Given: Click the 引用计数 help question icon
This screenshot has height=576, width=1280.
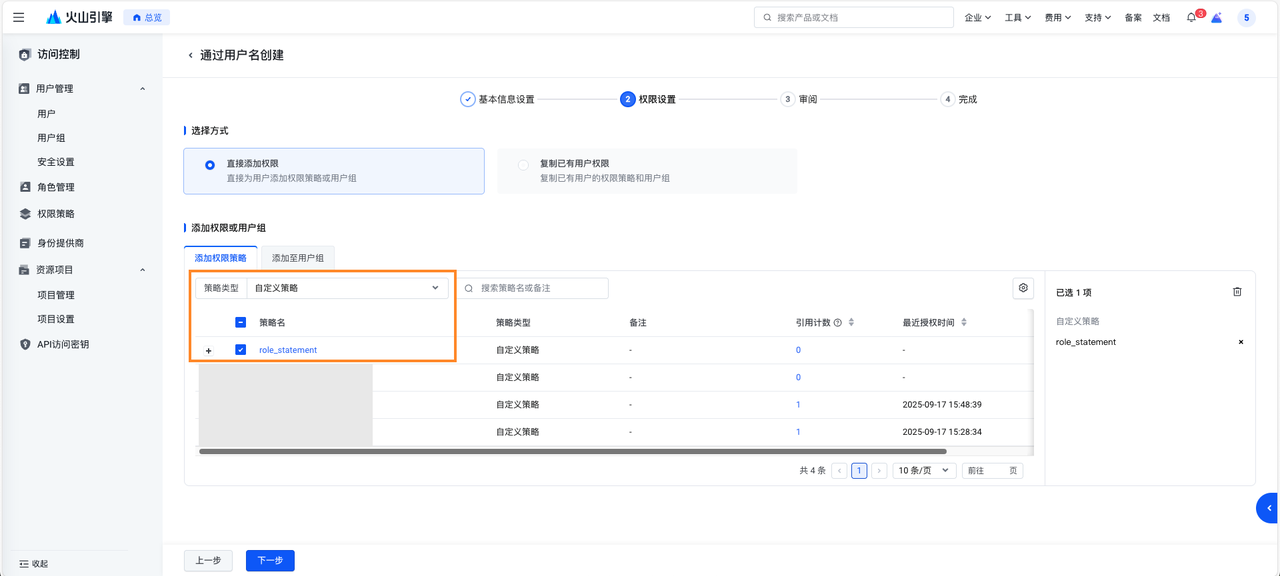Looking at the screenshot, I should [838, 323].
